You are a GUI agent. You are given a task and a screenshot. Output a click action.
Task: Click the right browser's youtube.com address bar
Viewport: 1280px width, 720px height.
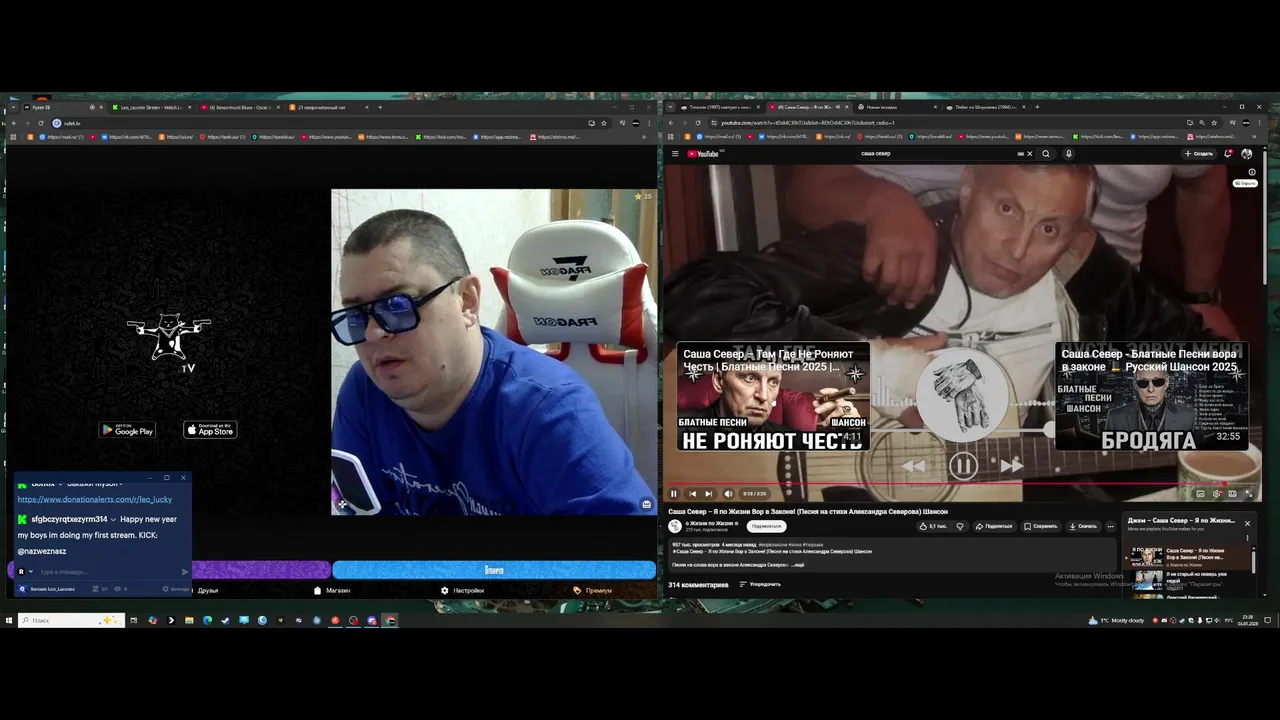tap(950, 123)
